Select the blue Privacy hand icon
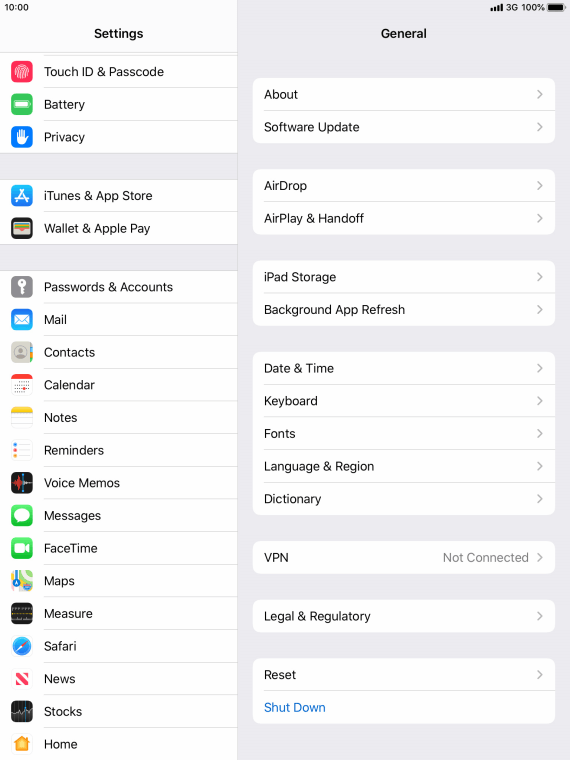Screen dimensions: 570x760 point(22,137)
